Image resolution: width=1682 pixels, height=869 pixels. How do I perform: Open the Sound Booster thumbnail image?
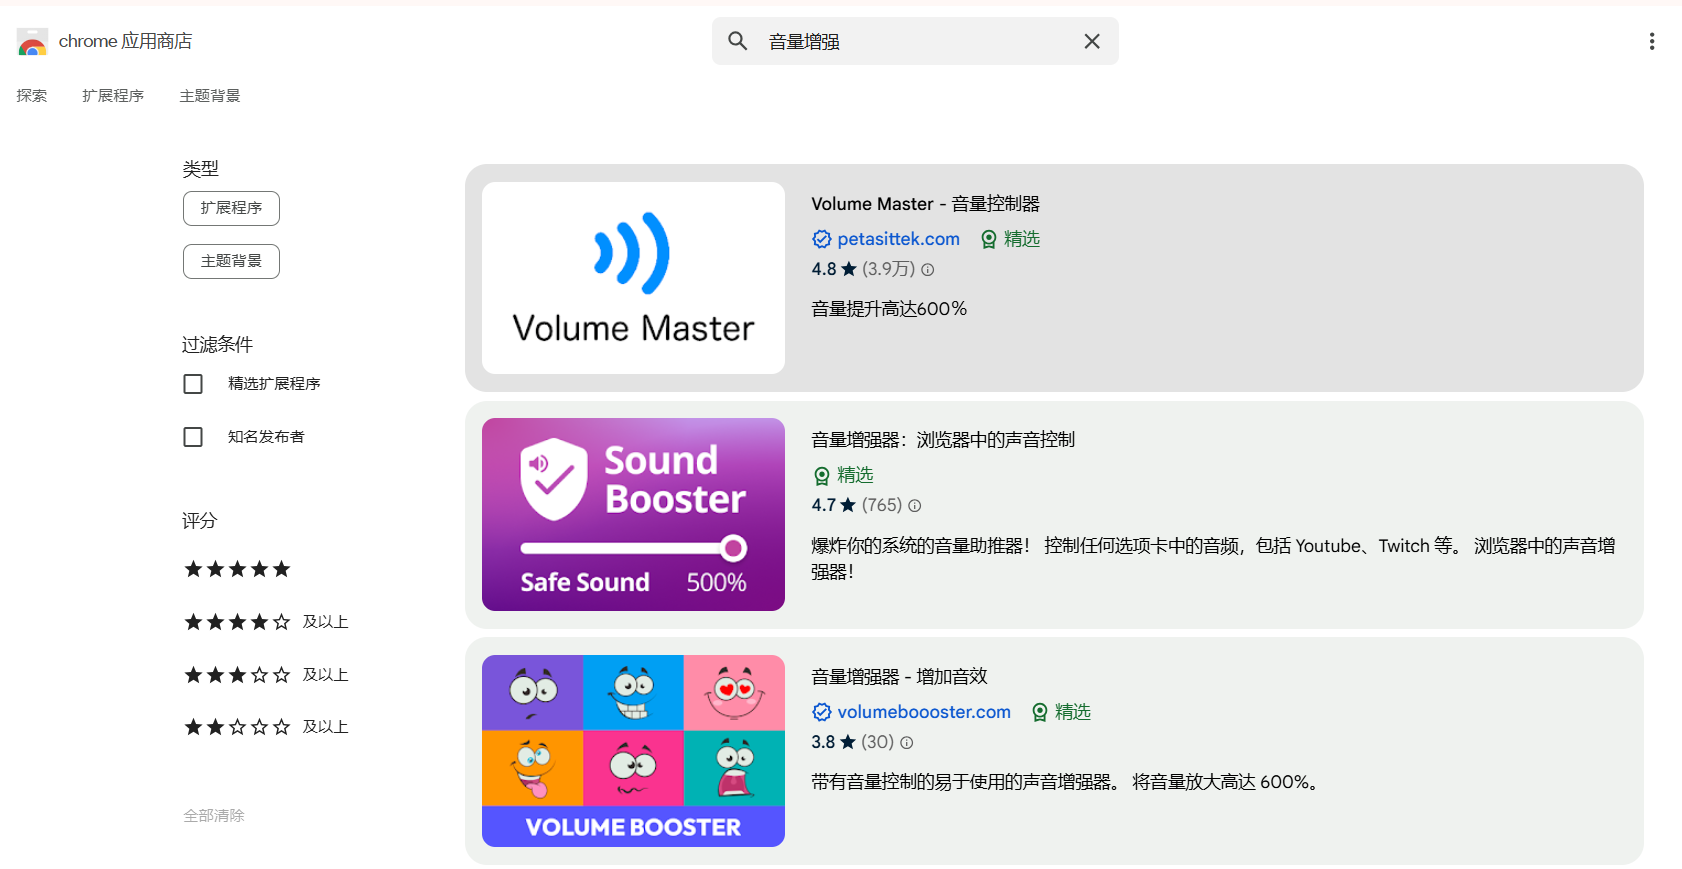coord(633,514)
